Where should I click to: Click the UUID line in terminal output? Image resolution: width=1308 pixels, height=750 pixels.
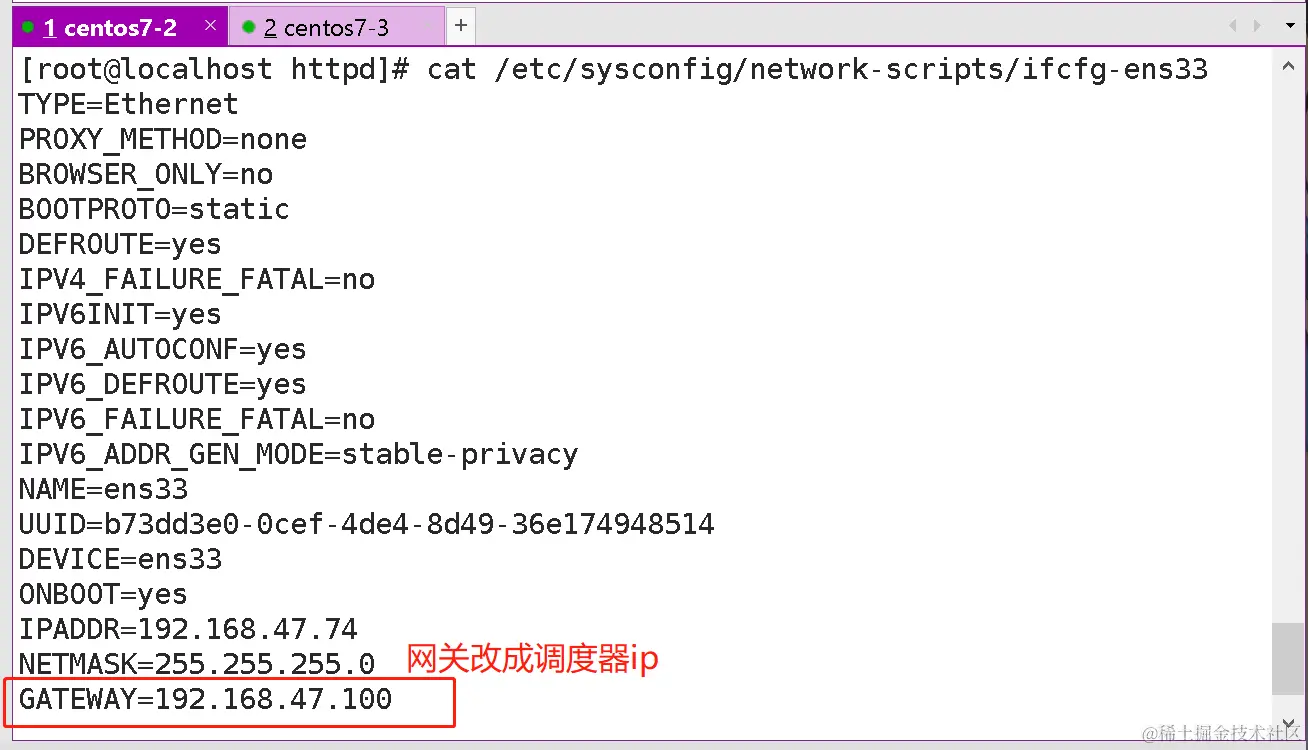[367, 524]
